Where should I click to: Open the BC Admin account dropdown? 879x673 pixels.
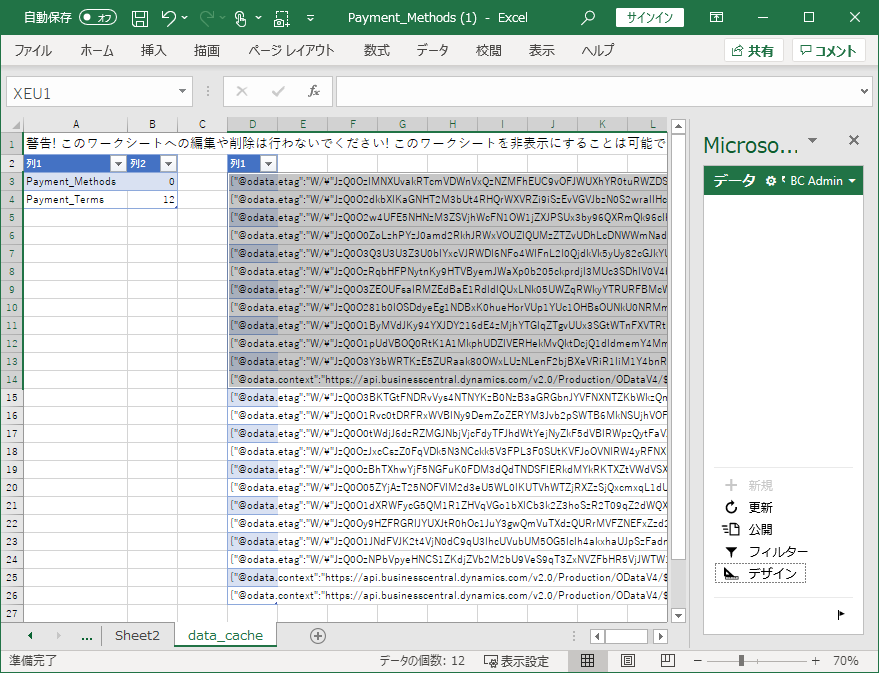823,181
